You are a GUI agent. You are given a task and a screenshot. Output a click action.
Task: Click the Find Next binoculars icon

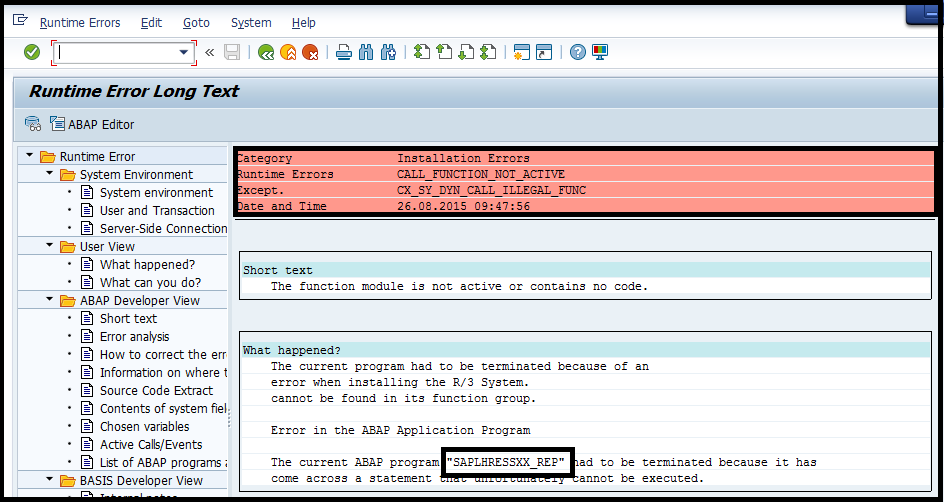(x=388, y=52)
